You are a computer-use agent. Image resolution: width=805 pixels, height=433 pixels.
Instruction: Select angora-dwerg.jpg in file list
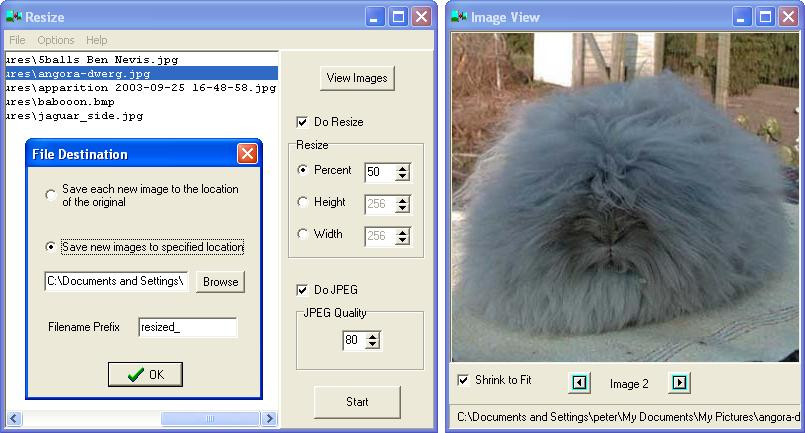click(142, 73)
